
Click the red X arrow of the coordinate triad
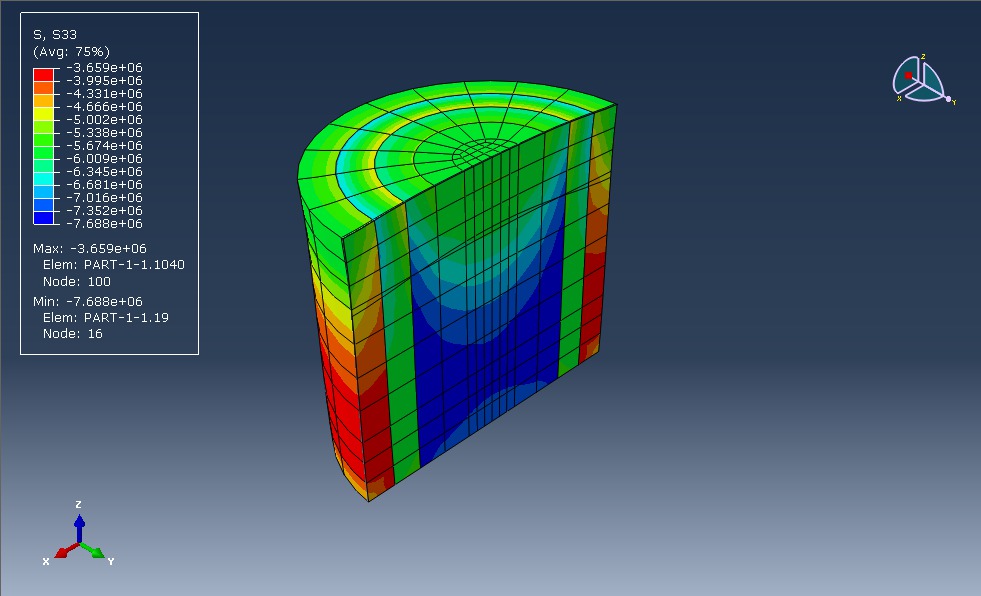coord(61,553)
